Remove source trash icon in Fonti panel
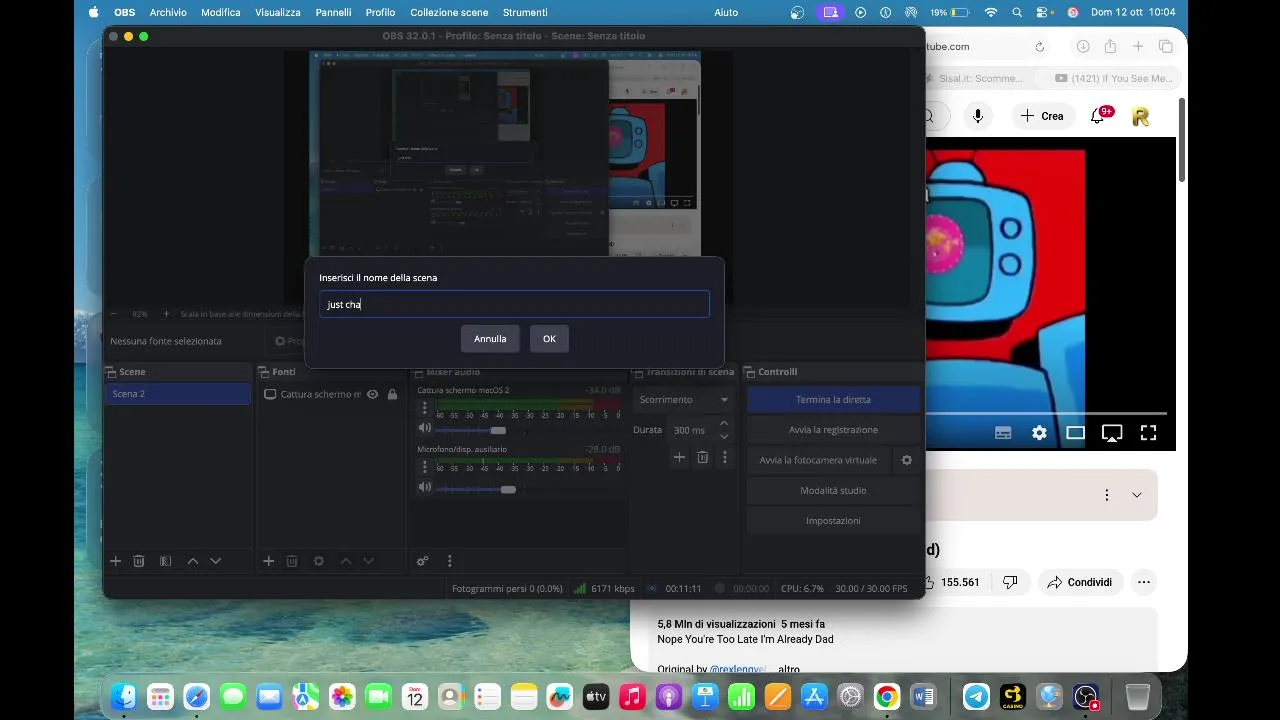The image size is (1280, 720). [292, 561]
